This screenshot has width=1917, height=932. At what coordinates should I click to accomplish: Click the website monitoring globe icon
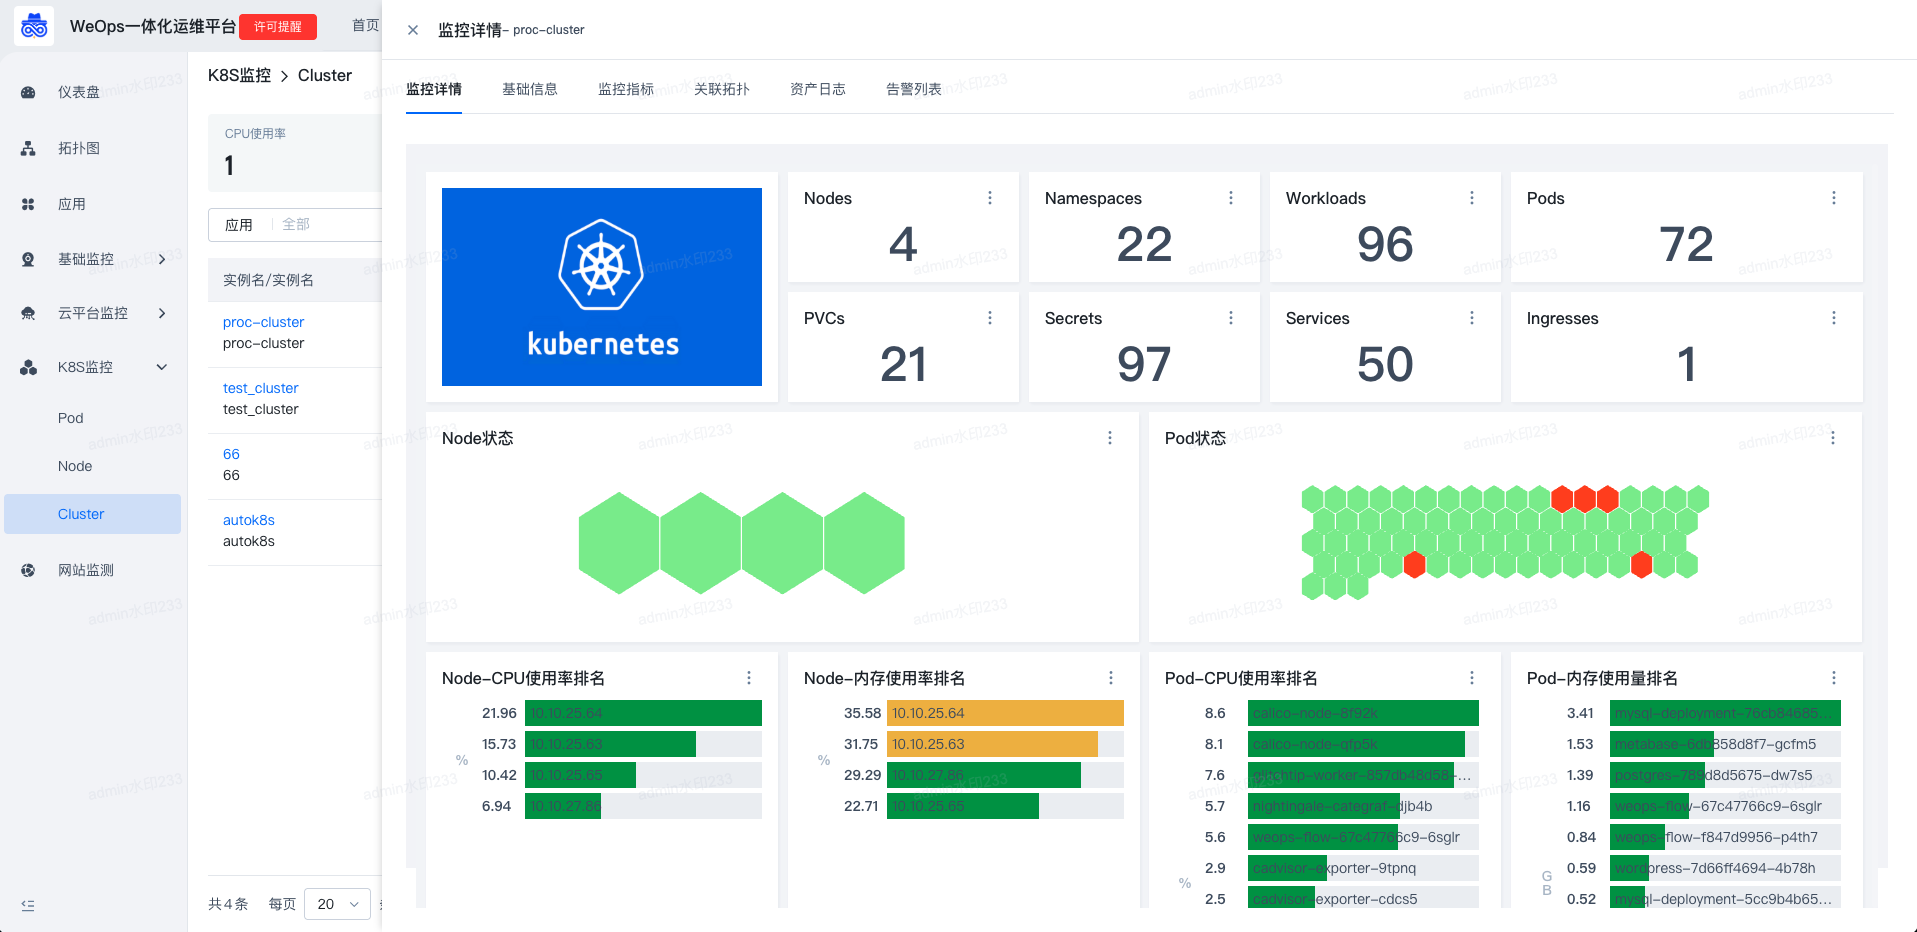pyautogui.click(x=28, y=571)
